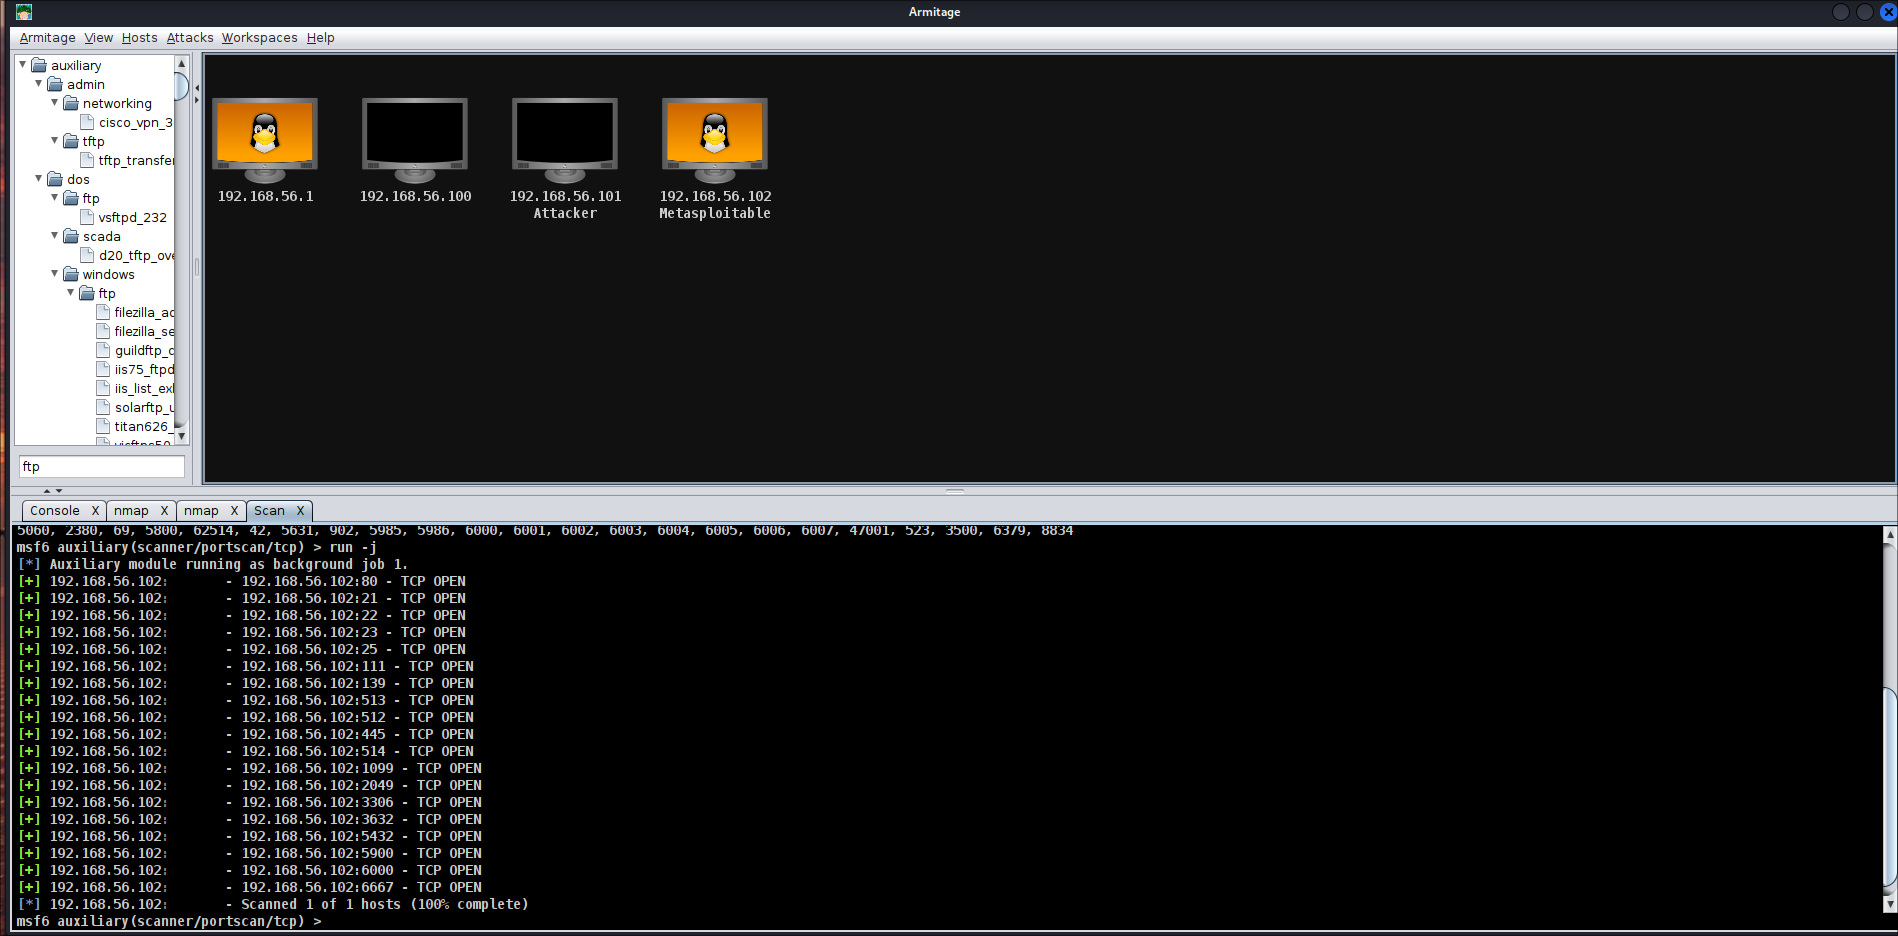Click the solarftp module file icon
This screenshot has width=1898, height=936.
click(103, 407)
